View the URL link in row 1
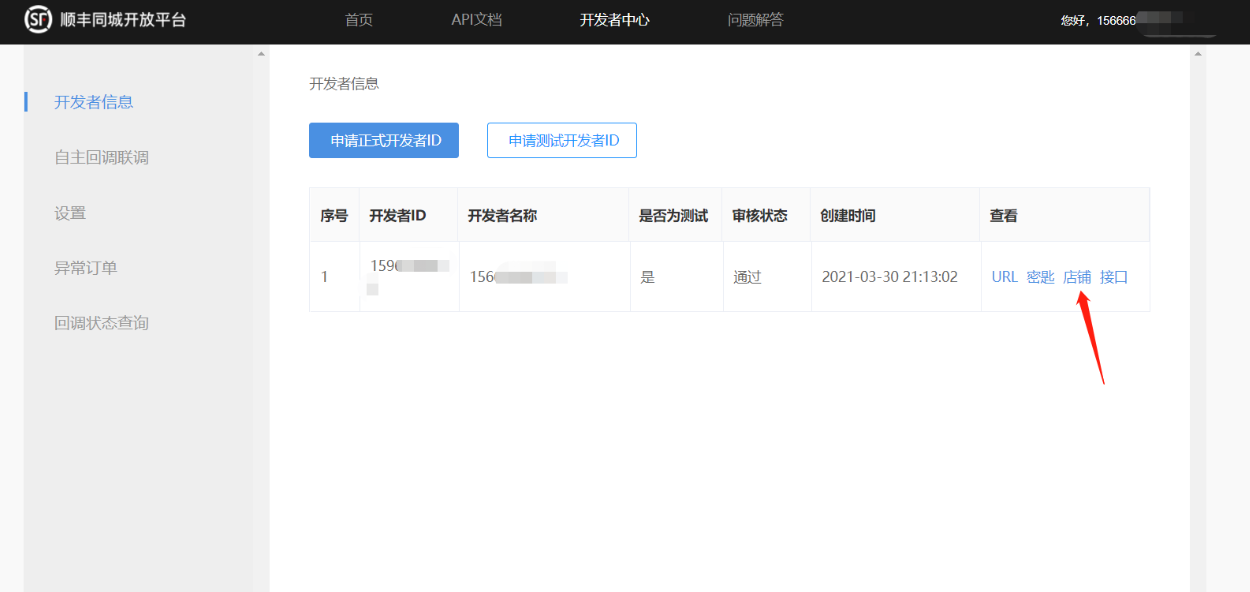1250x592 pixels. coord(1004,277)
